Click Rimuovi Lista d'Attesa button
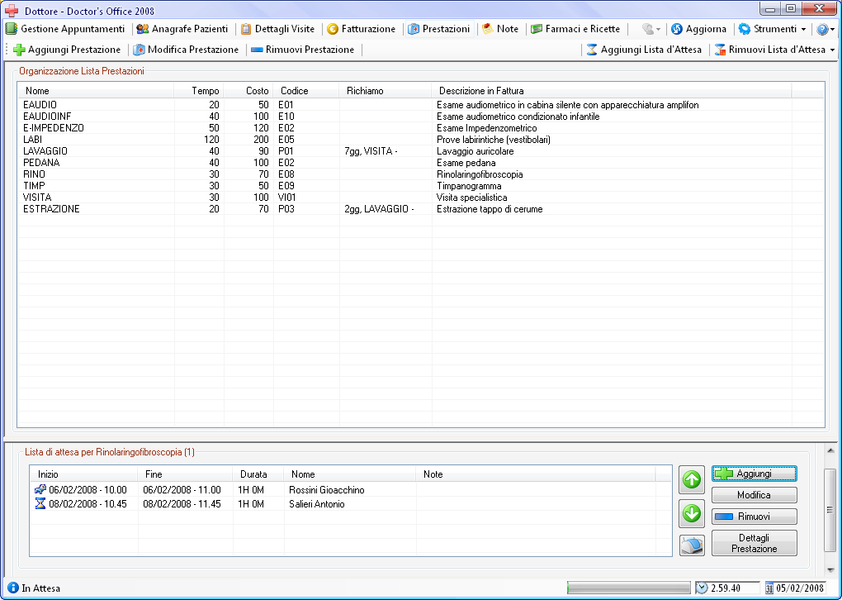Screen dimensions: 842x600 pos(770,50)
